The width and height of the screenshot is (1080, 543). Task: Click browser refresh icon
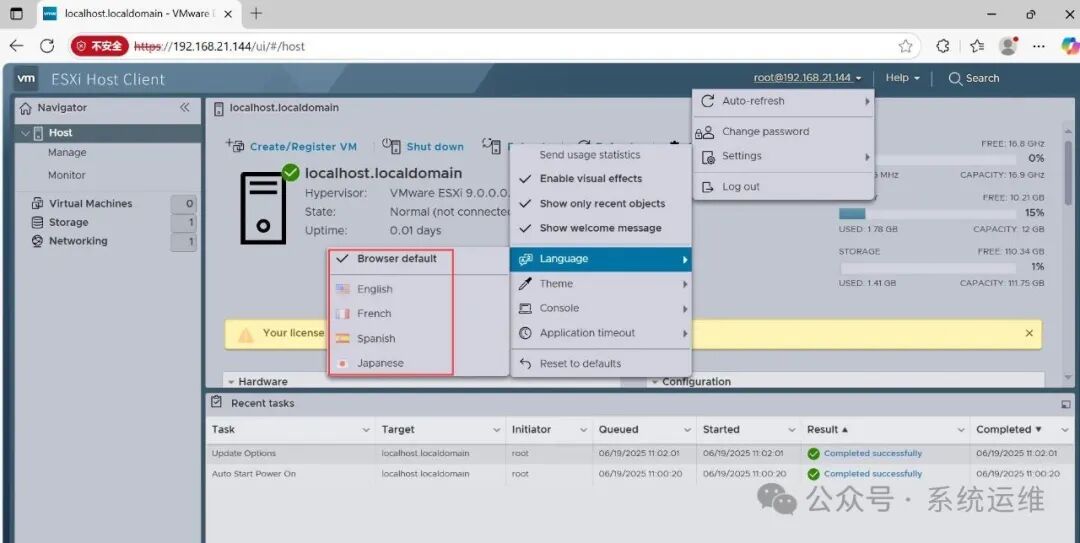pyautogui.click(x=47, y=46)
